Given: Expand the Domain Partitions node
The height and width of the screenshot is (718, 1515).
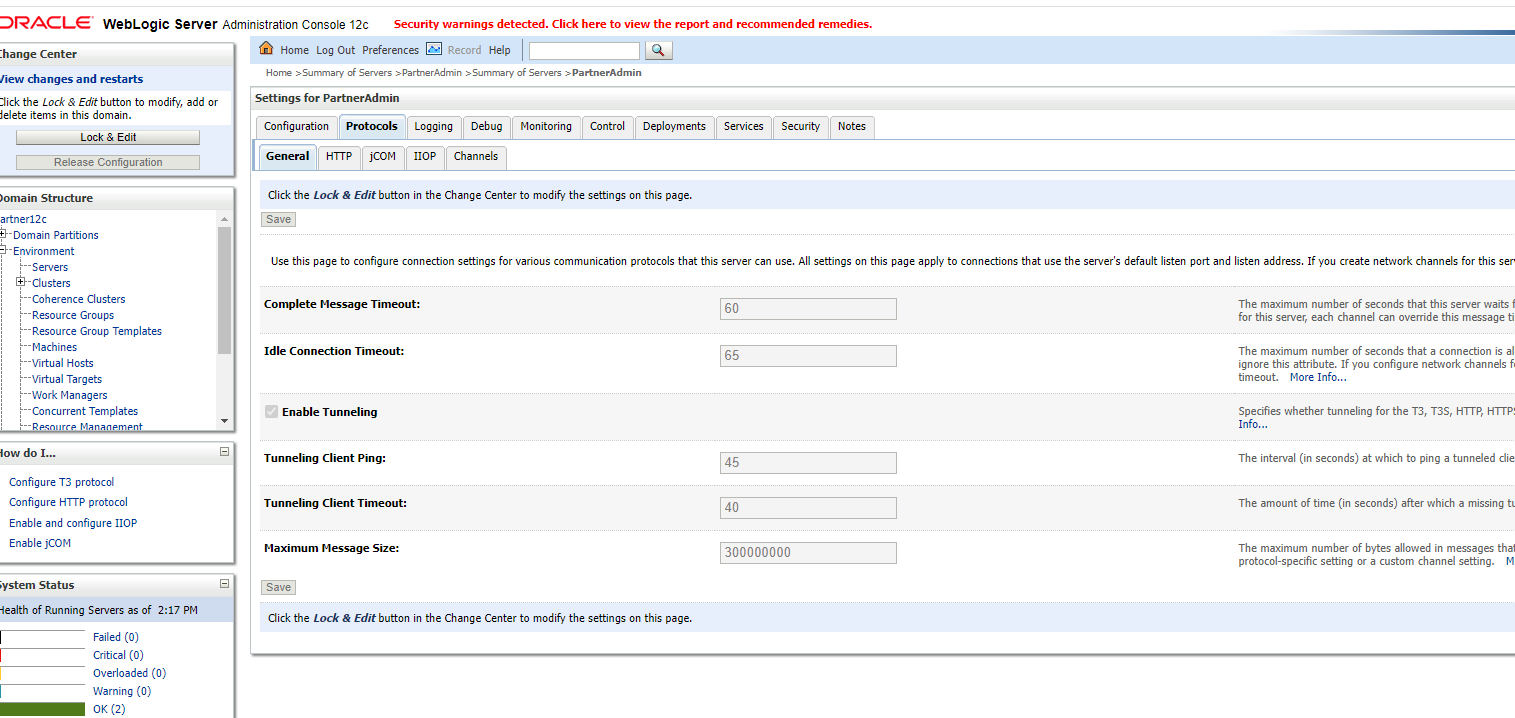Looking at the screenshot, I should click(x=4, y=235).
